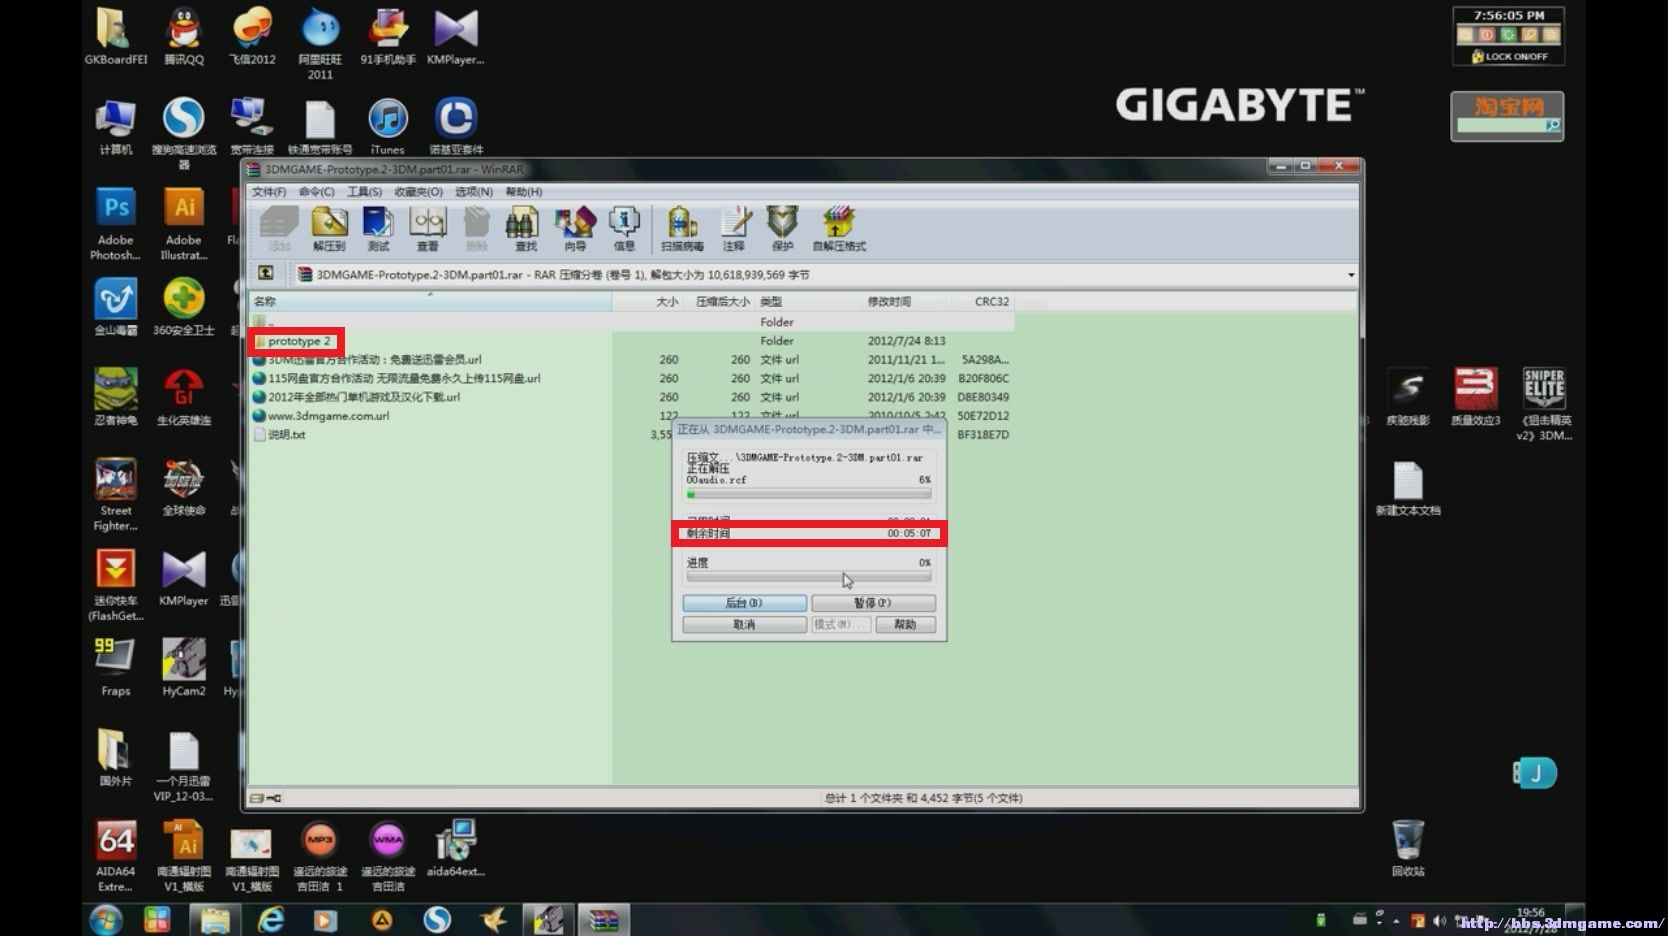Open the 收藏夹(O) menu
This screenshot has height=936, width=1668.
point(418,192)
